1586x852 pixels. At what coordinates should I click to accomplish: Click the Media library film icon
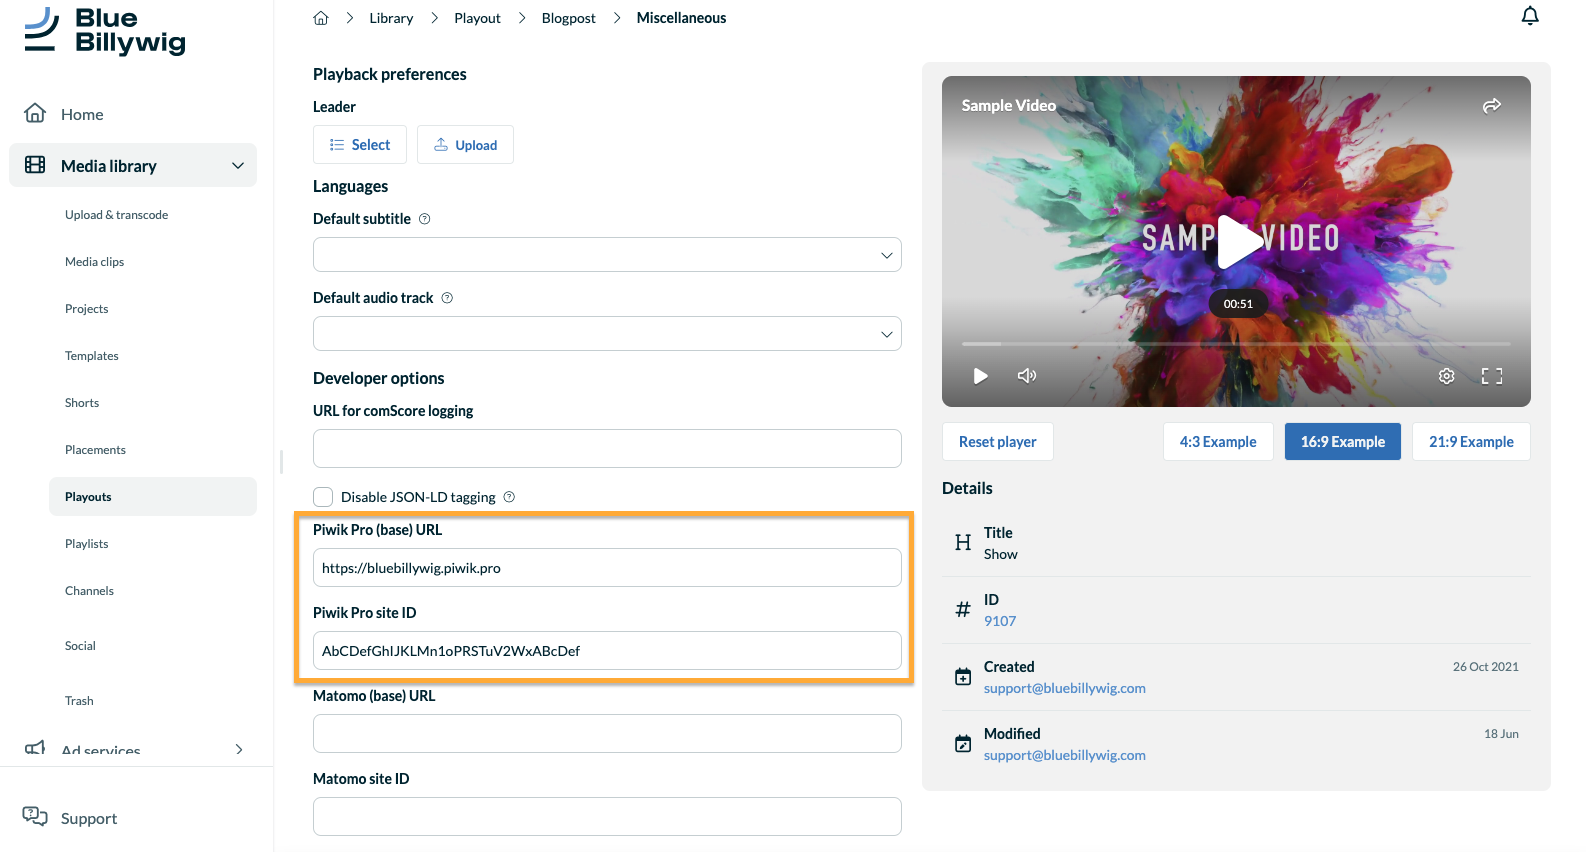[x=35, y=165]
